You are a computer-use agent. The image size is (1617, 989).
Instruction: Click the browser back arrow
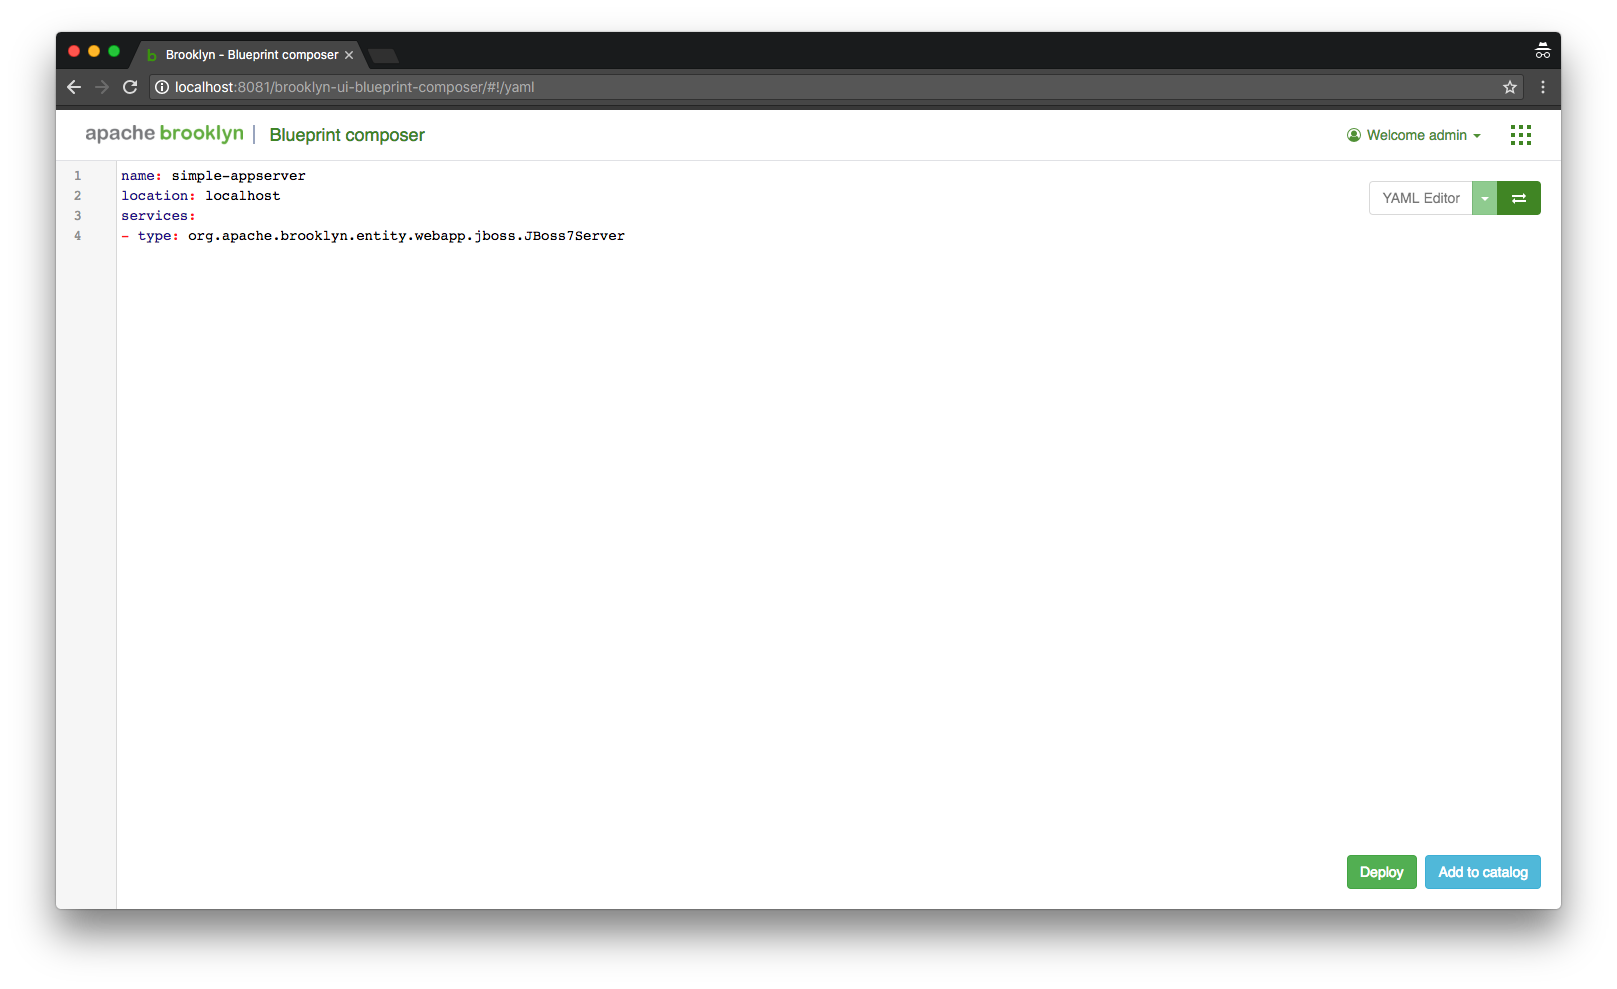74,87
